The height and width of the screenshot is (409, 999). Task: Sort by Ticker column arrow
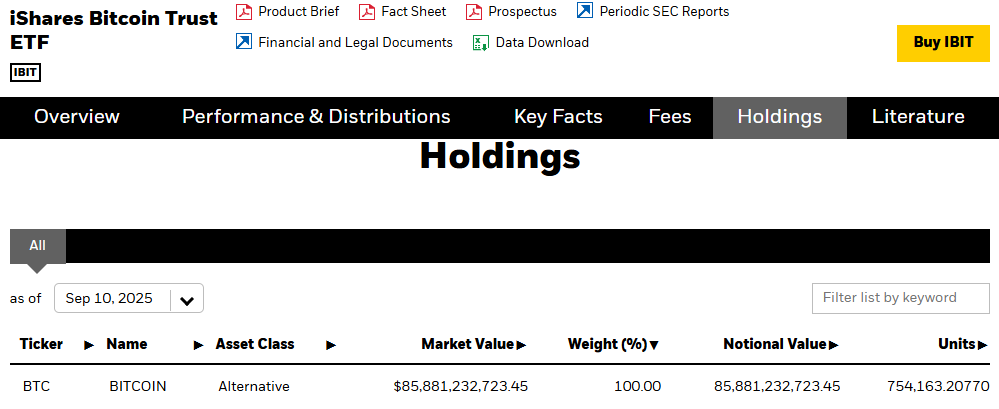[x=89, y=345]
